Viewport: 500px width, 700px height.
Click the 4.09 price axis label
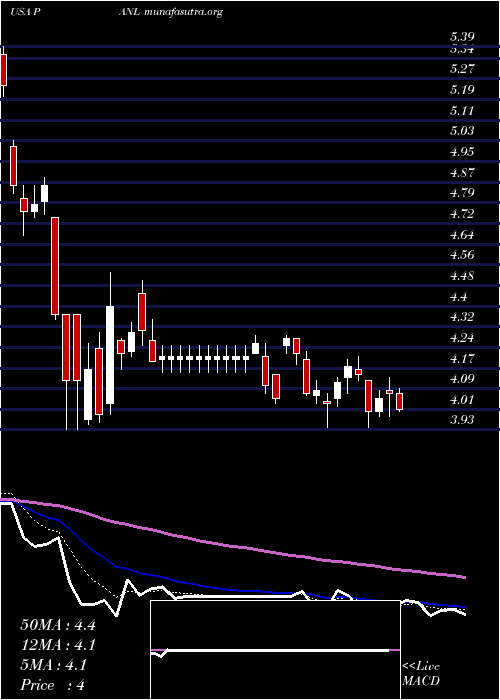pyautogui.click(x=462, y=379)
